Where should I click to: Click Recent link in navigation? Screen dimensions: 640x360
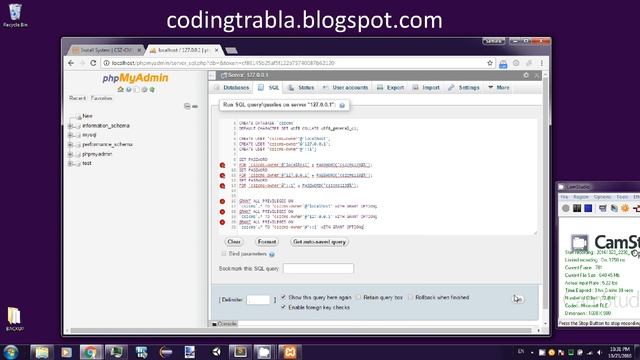tap(77, 98)
